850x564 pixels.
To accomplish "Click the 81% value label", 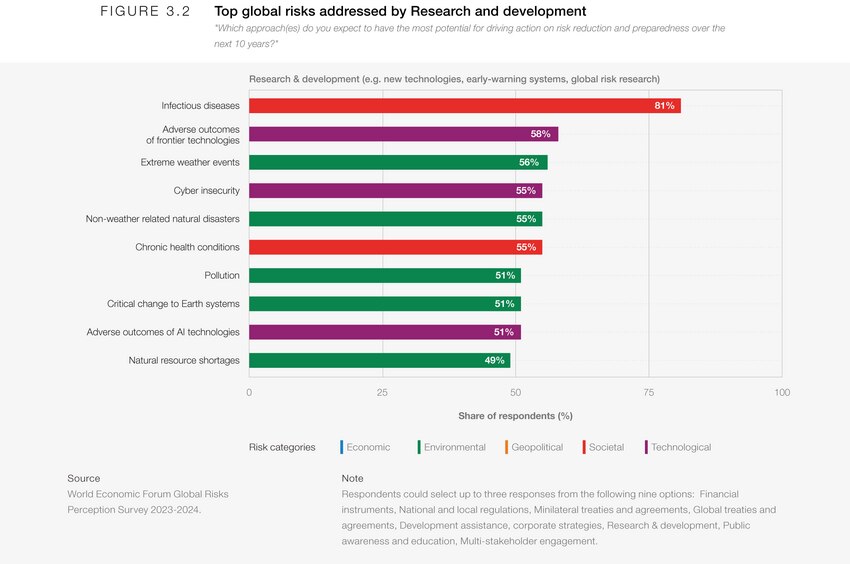I will click(x=665, y=106).
